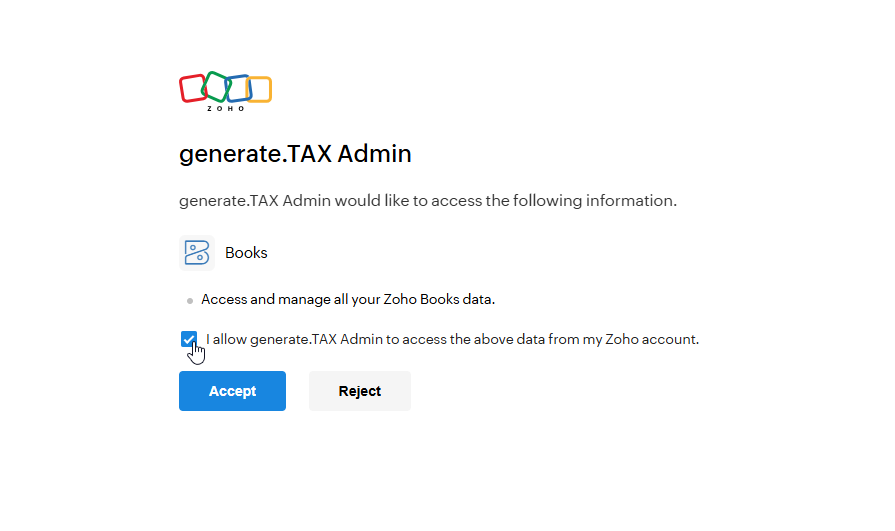Uncheck the allow access consent checkbox
Viewport: 895px width, 531px height.
pos(188,340)
